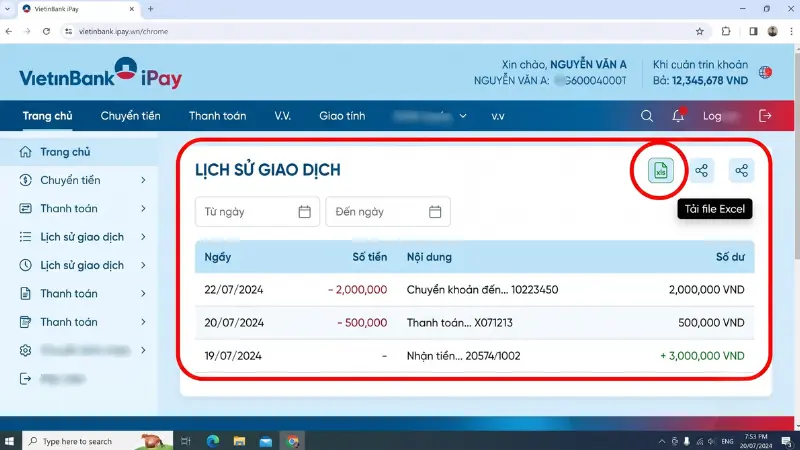Click the logout arrow icon in navbar
800x450 pixels.
tap(765, 116)
